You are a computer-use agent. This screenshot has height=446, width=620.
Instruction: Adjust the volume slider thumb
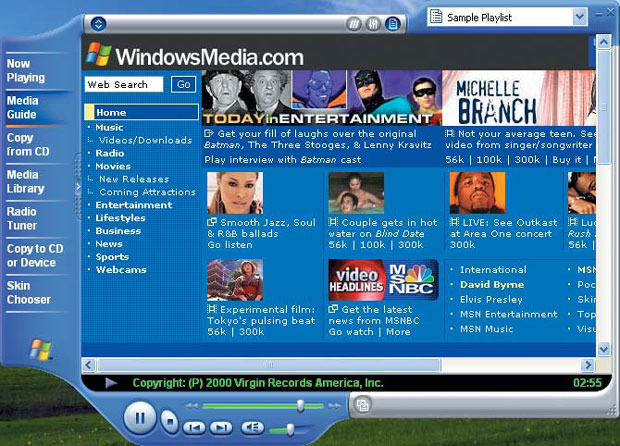(x=290, y=429)
